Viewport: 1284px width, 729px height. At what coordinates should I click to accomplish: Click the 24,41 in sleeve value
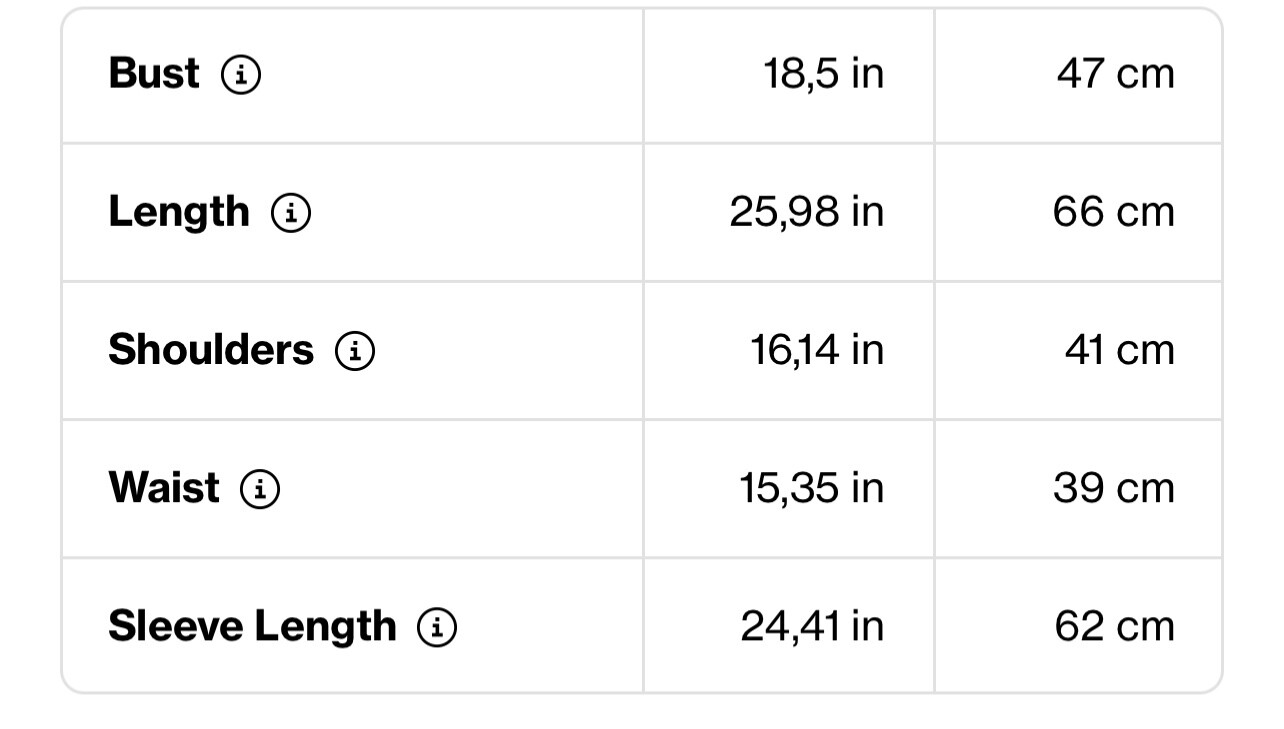click(812, 626)
